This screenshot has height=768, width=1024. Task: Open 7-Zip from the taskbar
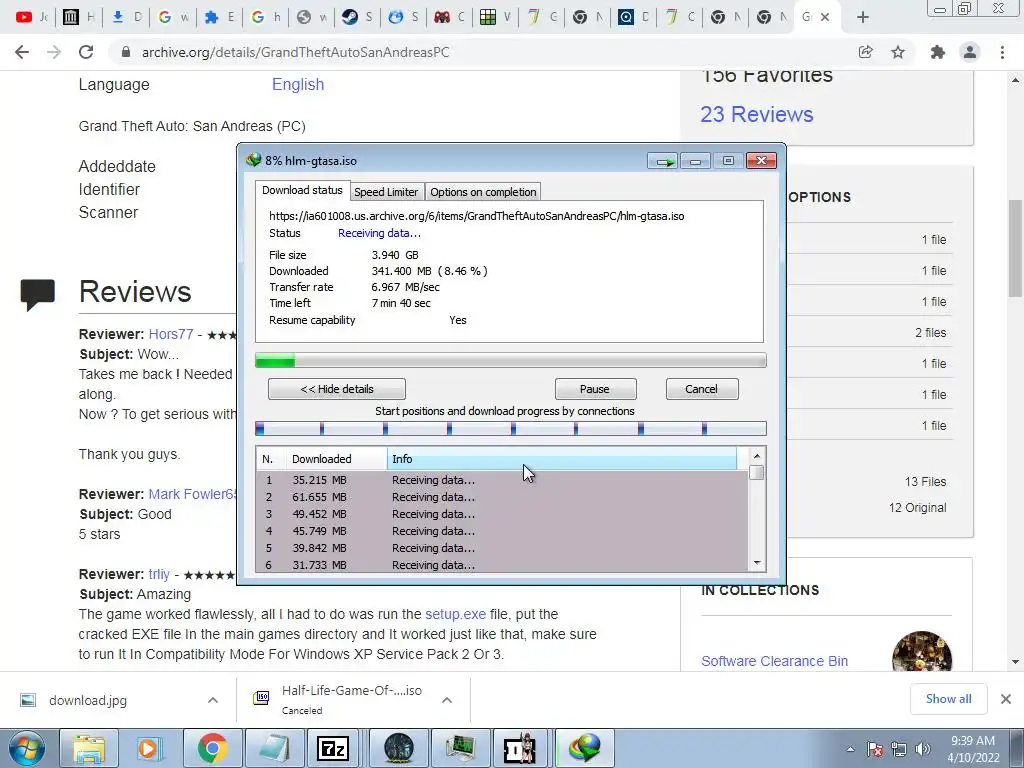[333, 748]
